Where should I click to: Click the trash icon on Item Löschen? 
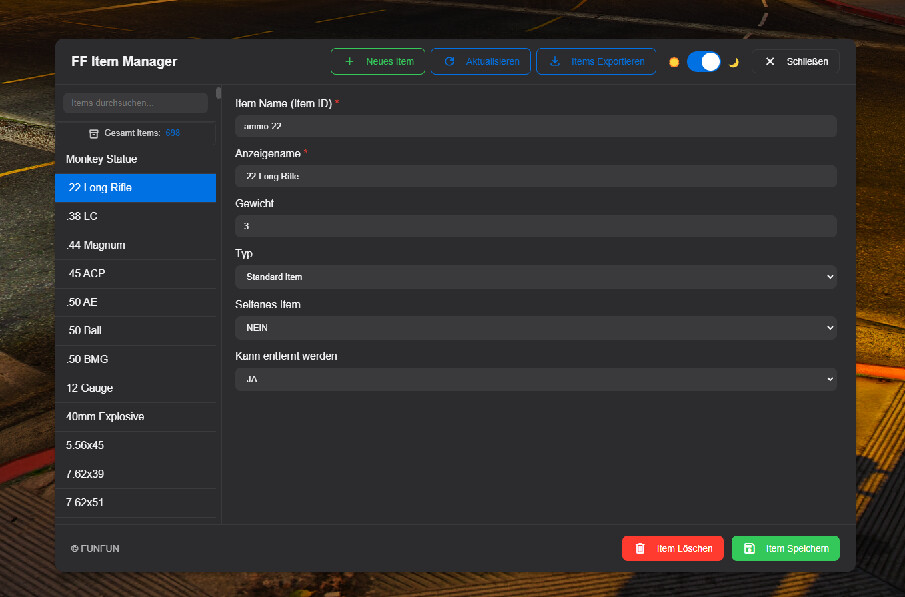(640, 549)
